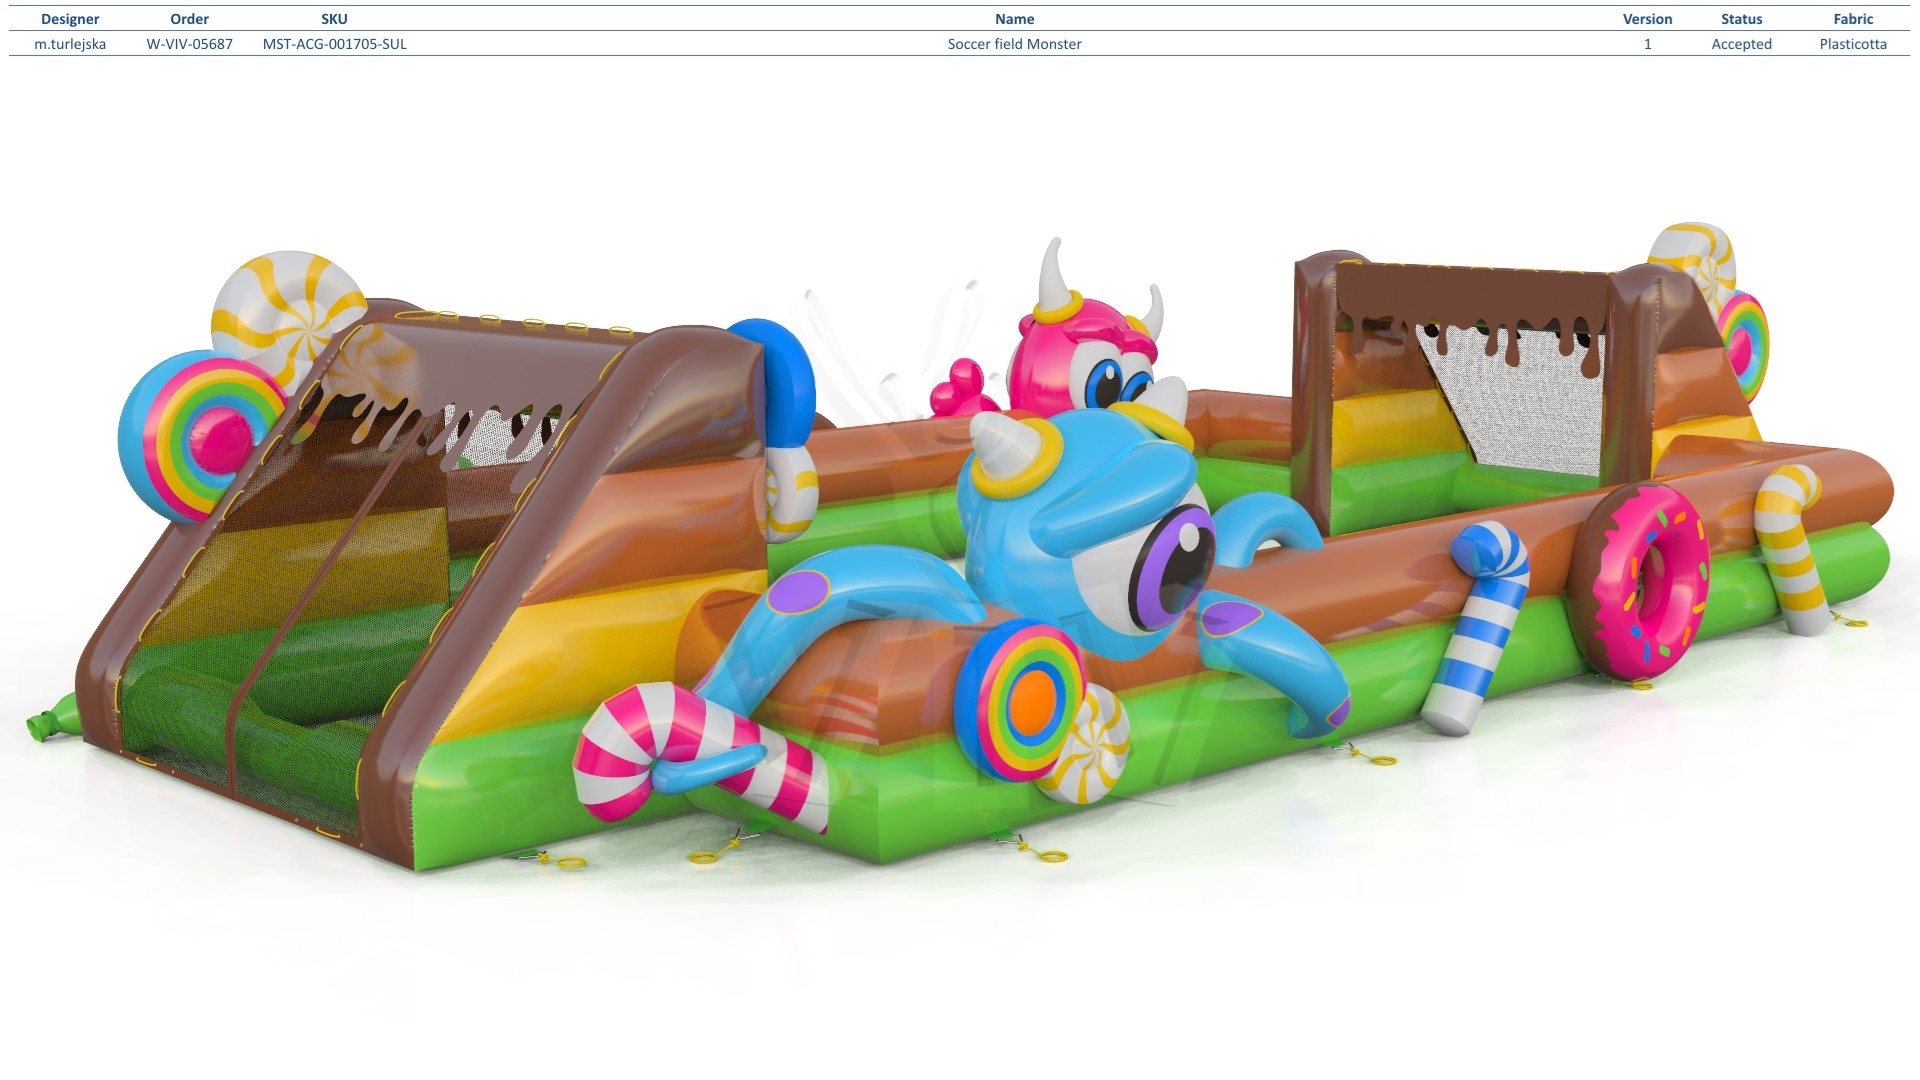Click the Fabric column header

[x=1853, y=19]
